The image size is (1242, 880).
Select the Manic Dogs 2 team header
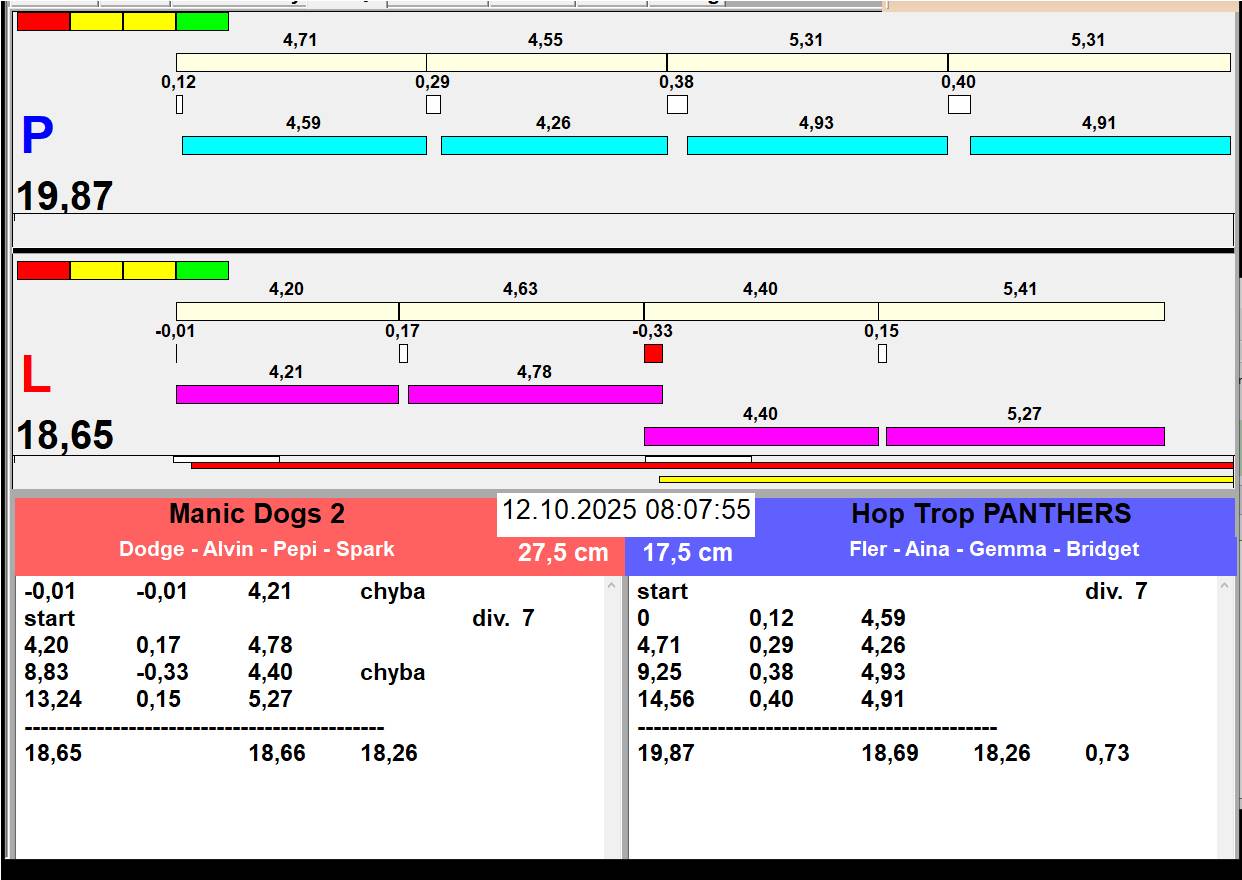click(257, 514)
